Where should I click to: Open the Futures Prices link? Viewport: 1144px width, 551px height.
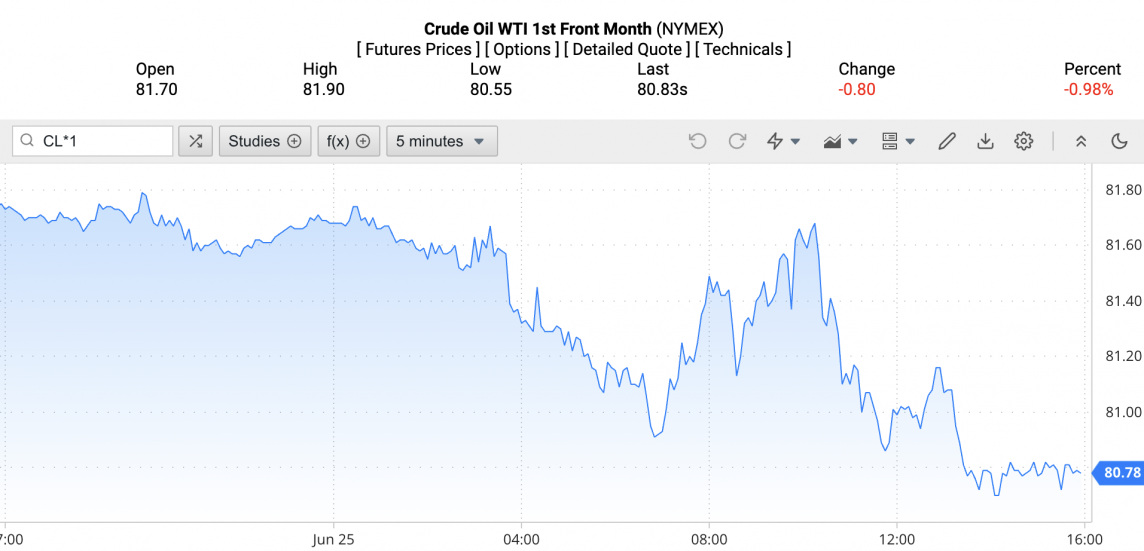[416, 49]
